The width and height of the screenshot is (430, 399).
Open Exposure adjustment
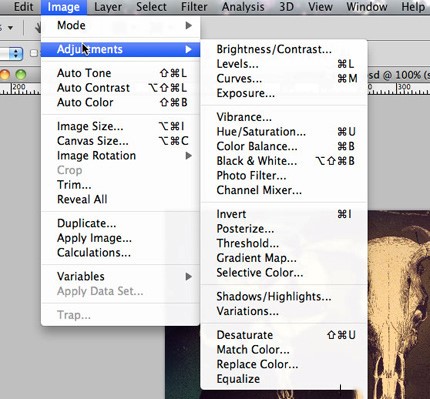[284, 93]
